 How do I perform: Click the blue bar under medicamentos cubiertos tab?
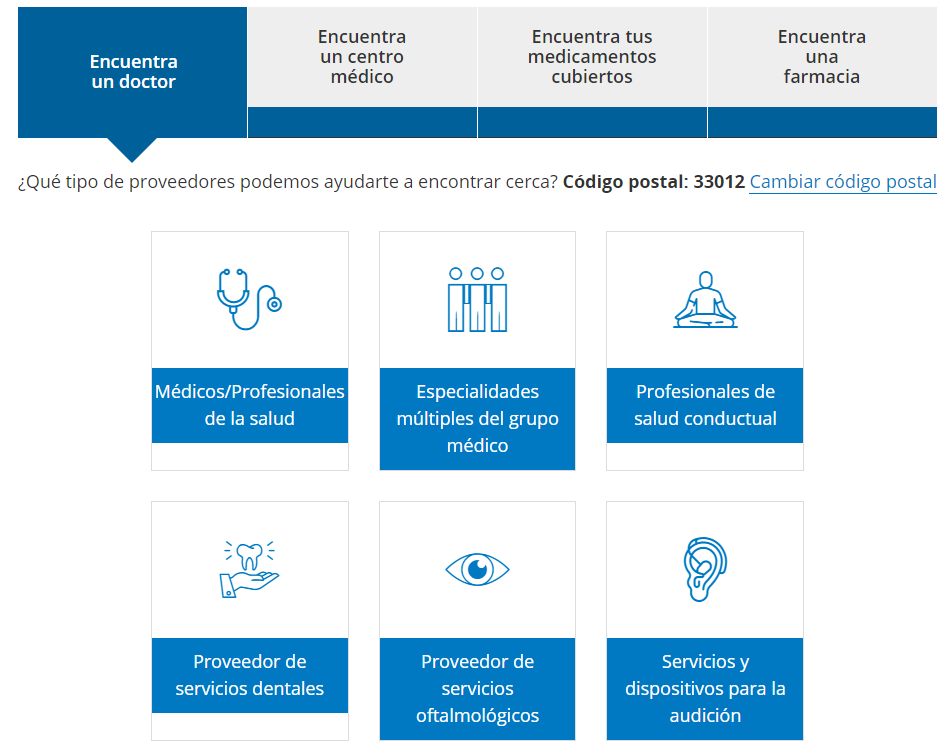[592, 122]
